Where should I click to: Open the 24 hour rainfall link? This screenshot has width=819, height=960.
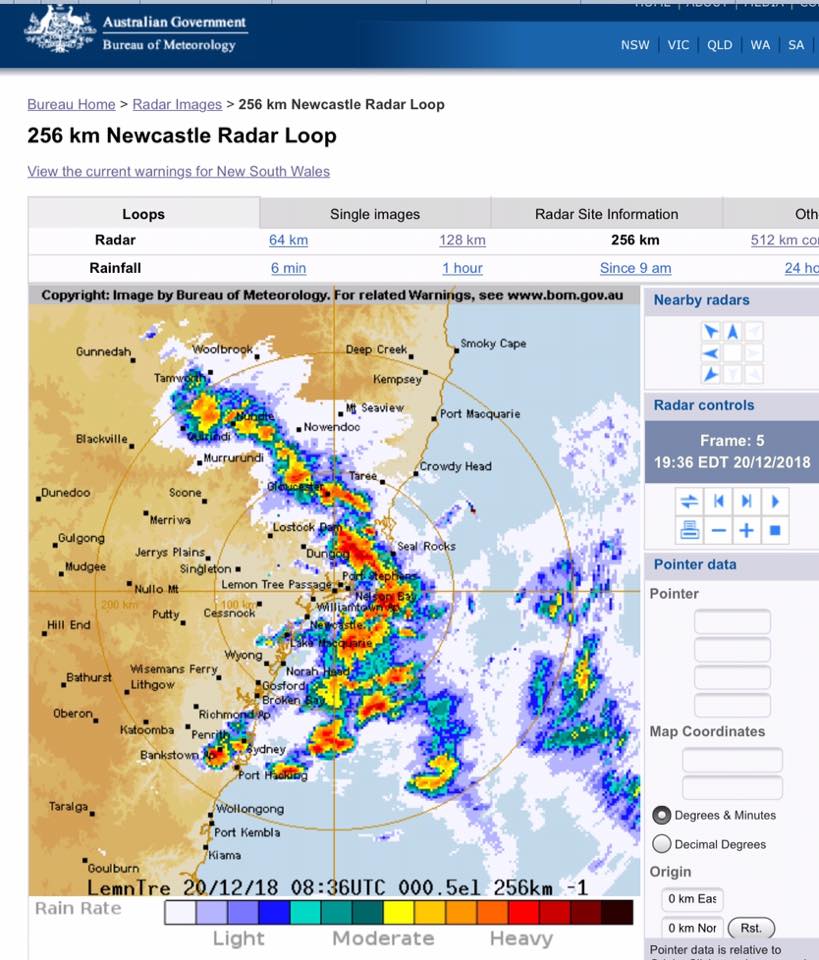tap(802, 268)
